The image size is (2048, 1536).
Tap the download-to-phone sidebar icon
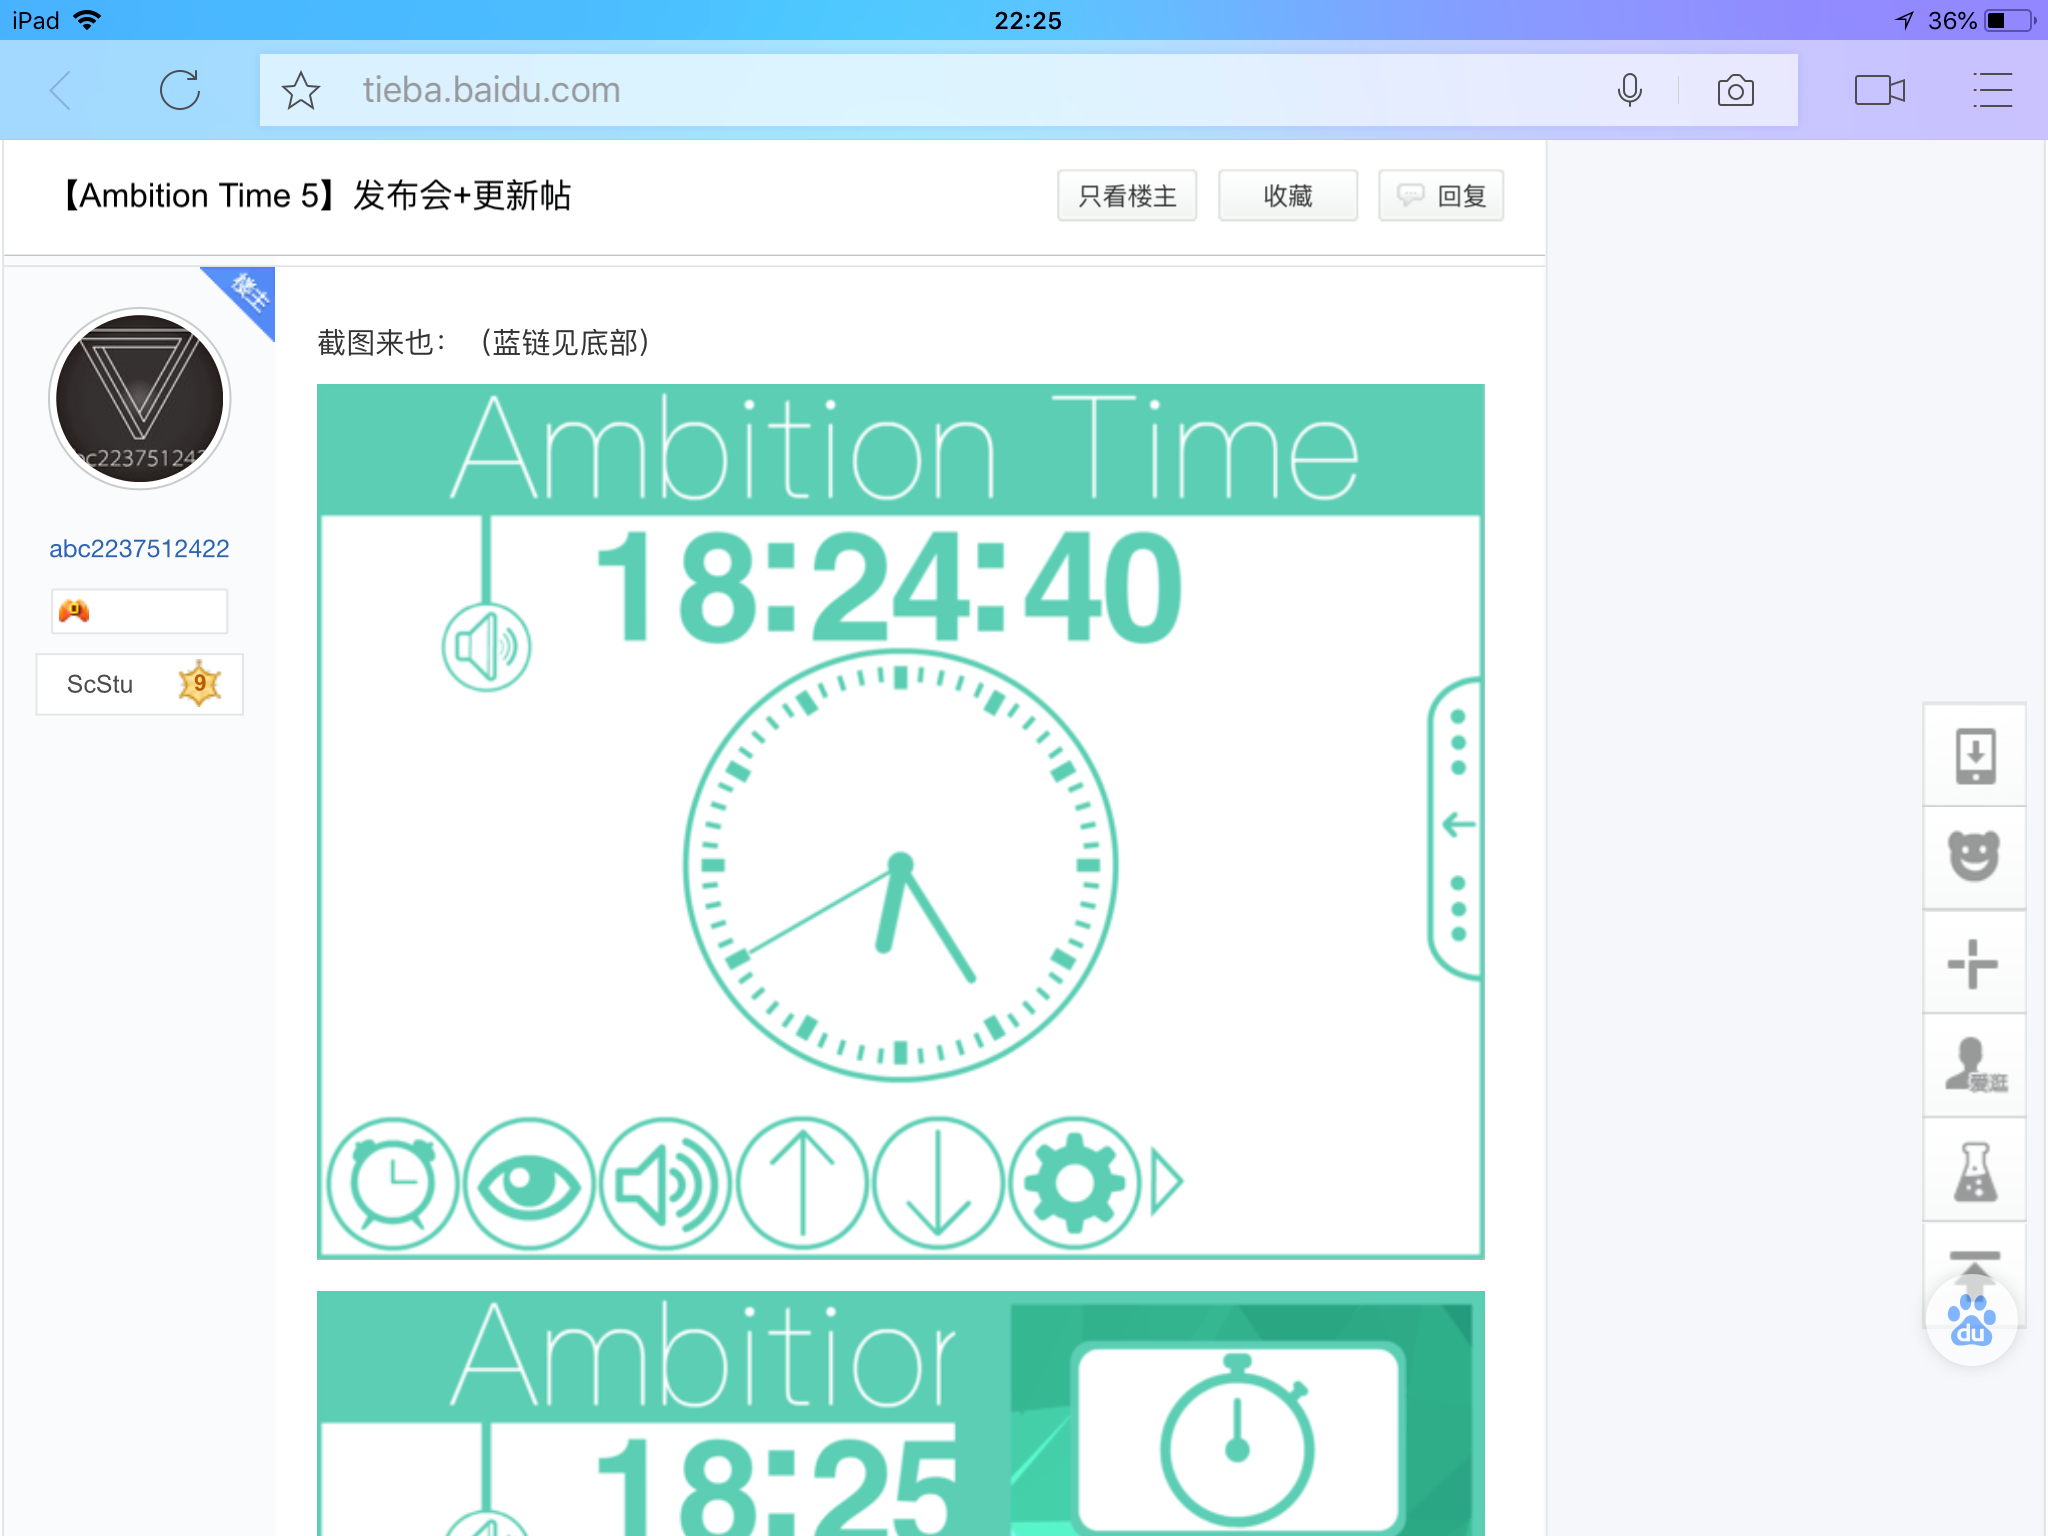pyautogui.click(x=1975, y=756)
